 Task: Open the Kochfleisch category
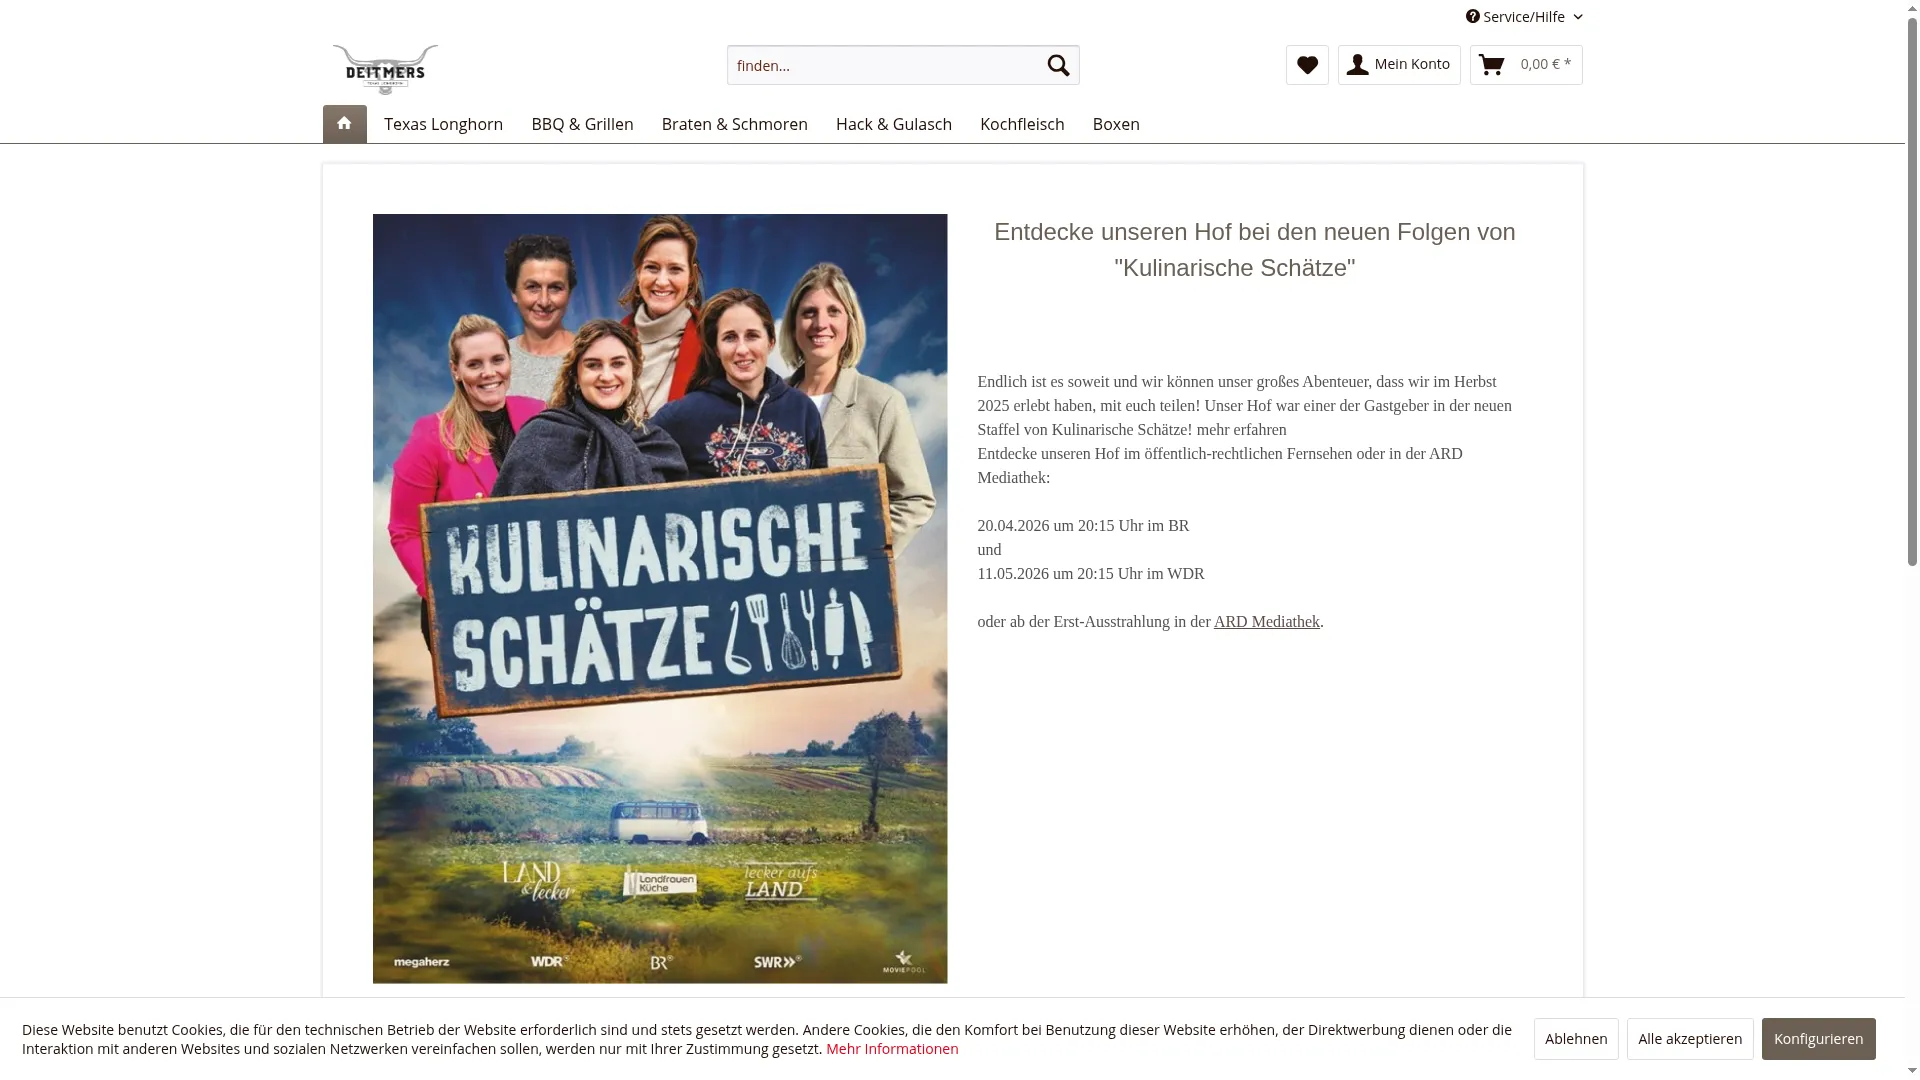pyautogui.click(x=1022, y=124)
